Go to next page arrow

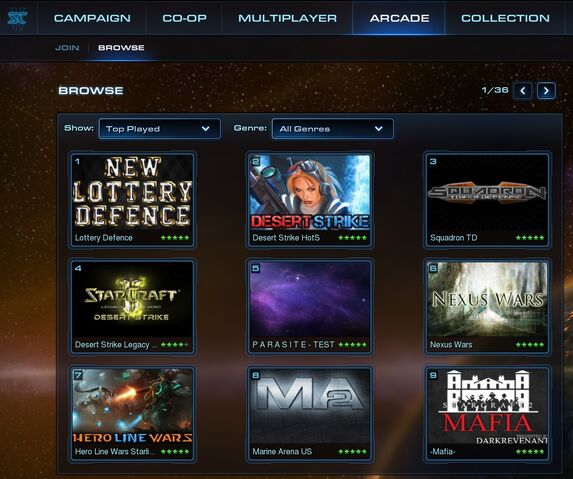(x=546, y=91)
